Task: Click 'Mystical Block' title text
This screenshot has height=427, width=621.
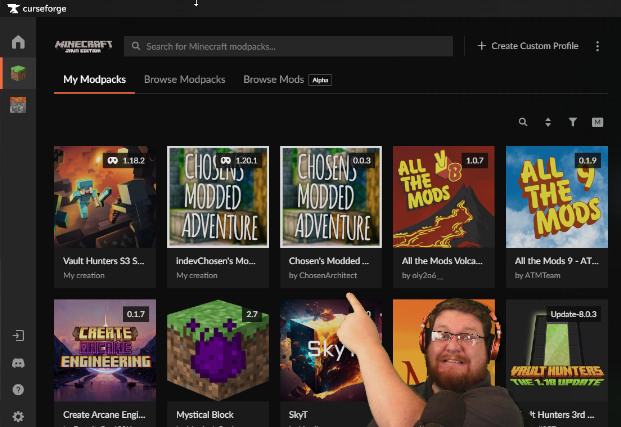Action: tap(205, 415)
